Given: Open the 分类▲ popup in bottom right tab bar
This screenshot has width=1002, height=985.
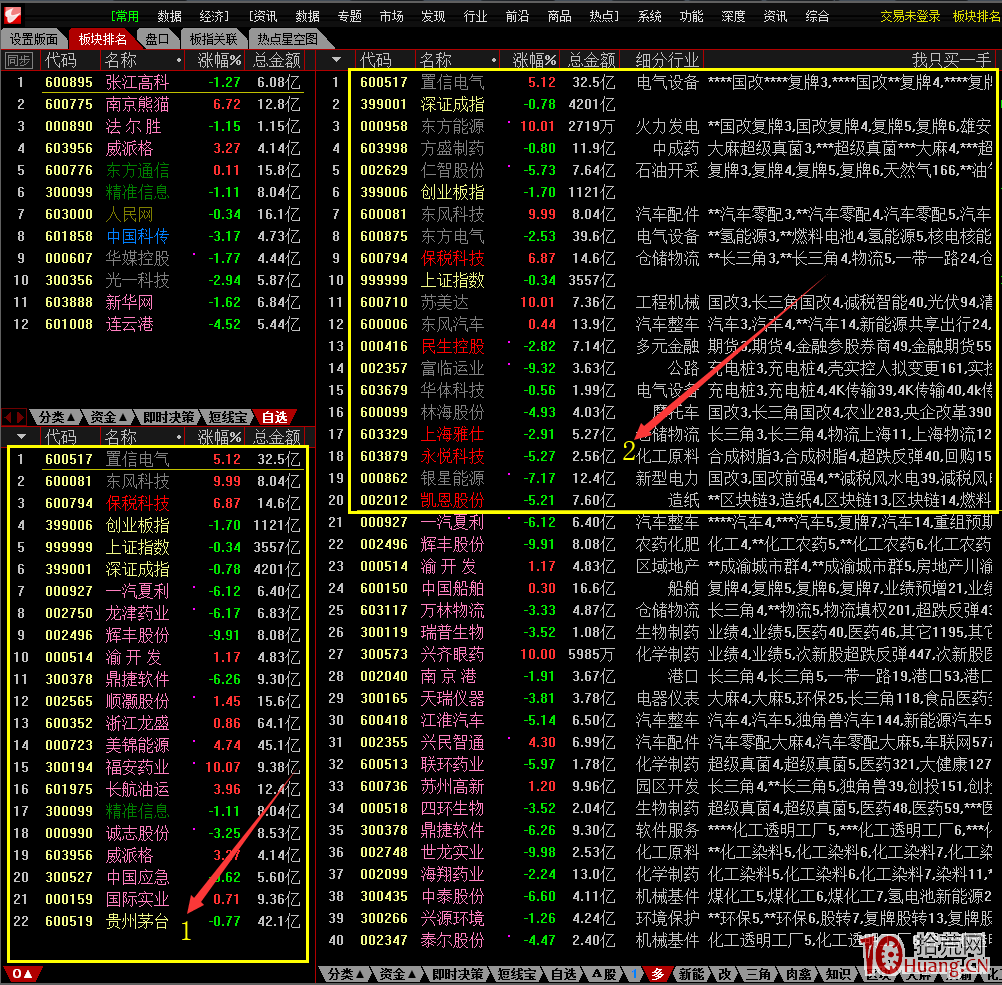Looking at the screenshot, I should pyautogui.click(x=346, y=974).
